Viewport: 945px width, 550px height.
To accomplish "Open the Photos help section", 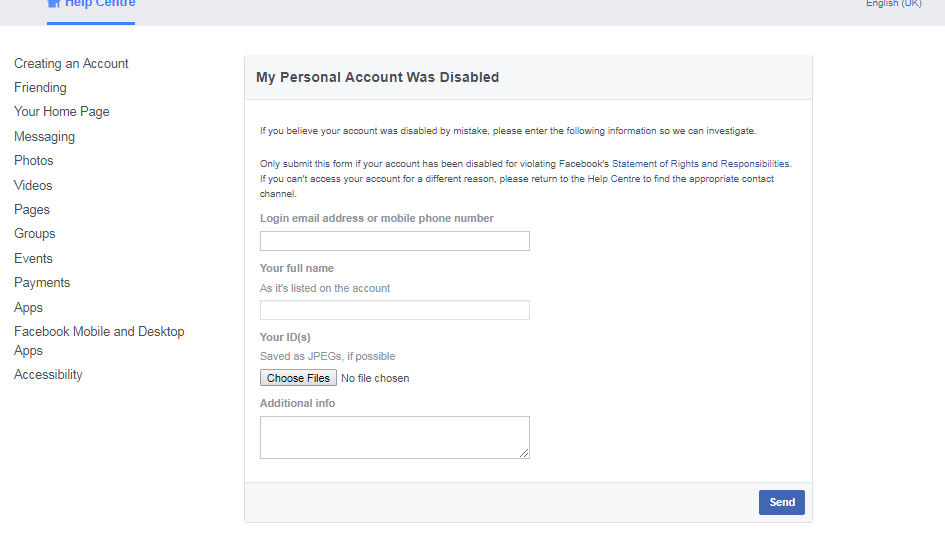I will coord(34,161).
